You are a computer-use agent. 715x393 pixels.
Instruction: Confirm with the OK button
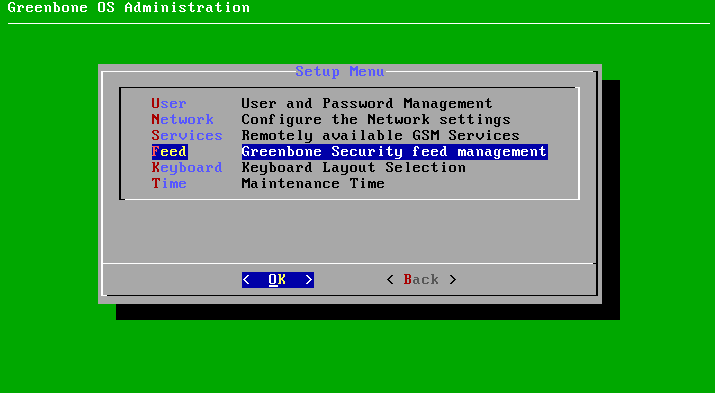tap(278, 279)
